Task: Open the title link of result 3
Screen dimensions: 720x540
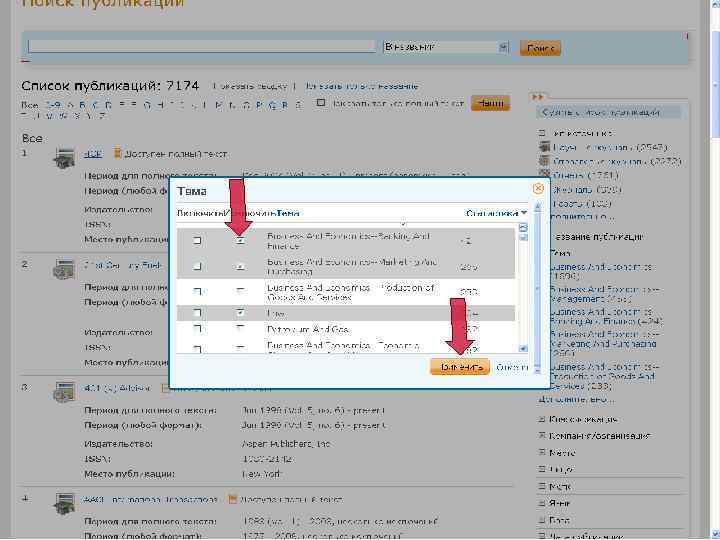Action: click(x=117, y=388)
